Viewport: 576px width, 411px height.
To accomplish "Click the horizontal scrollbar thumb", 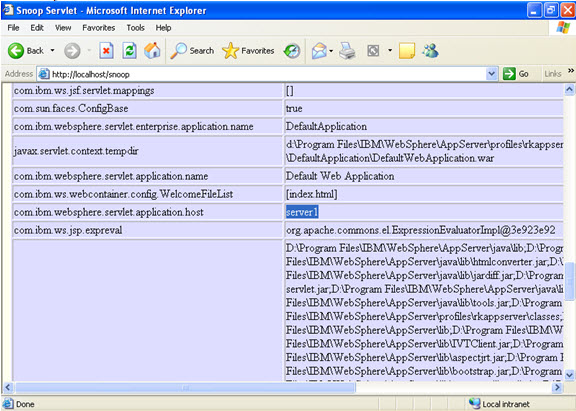I will click(x=186, y=387).
